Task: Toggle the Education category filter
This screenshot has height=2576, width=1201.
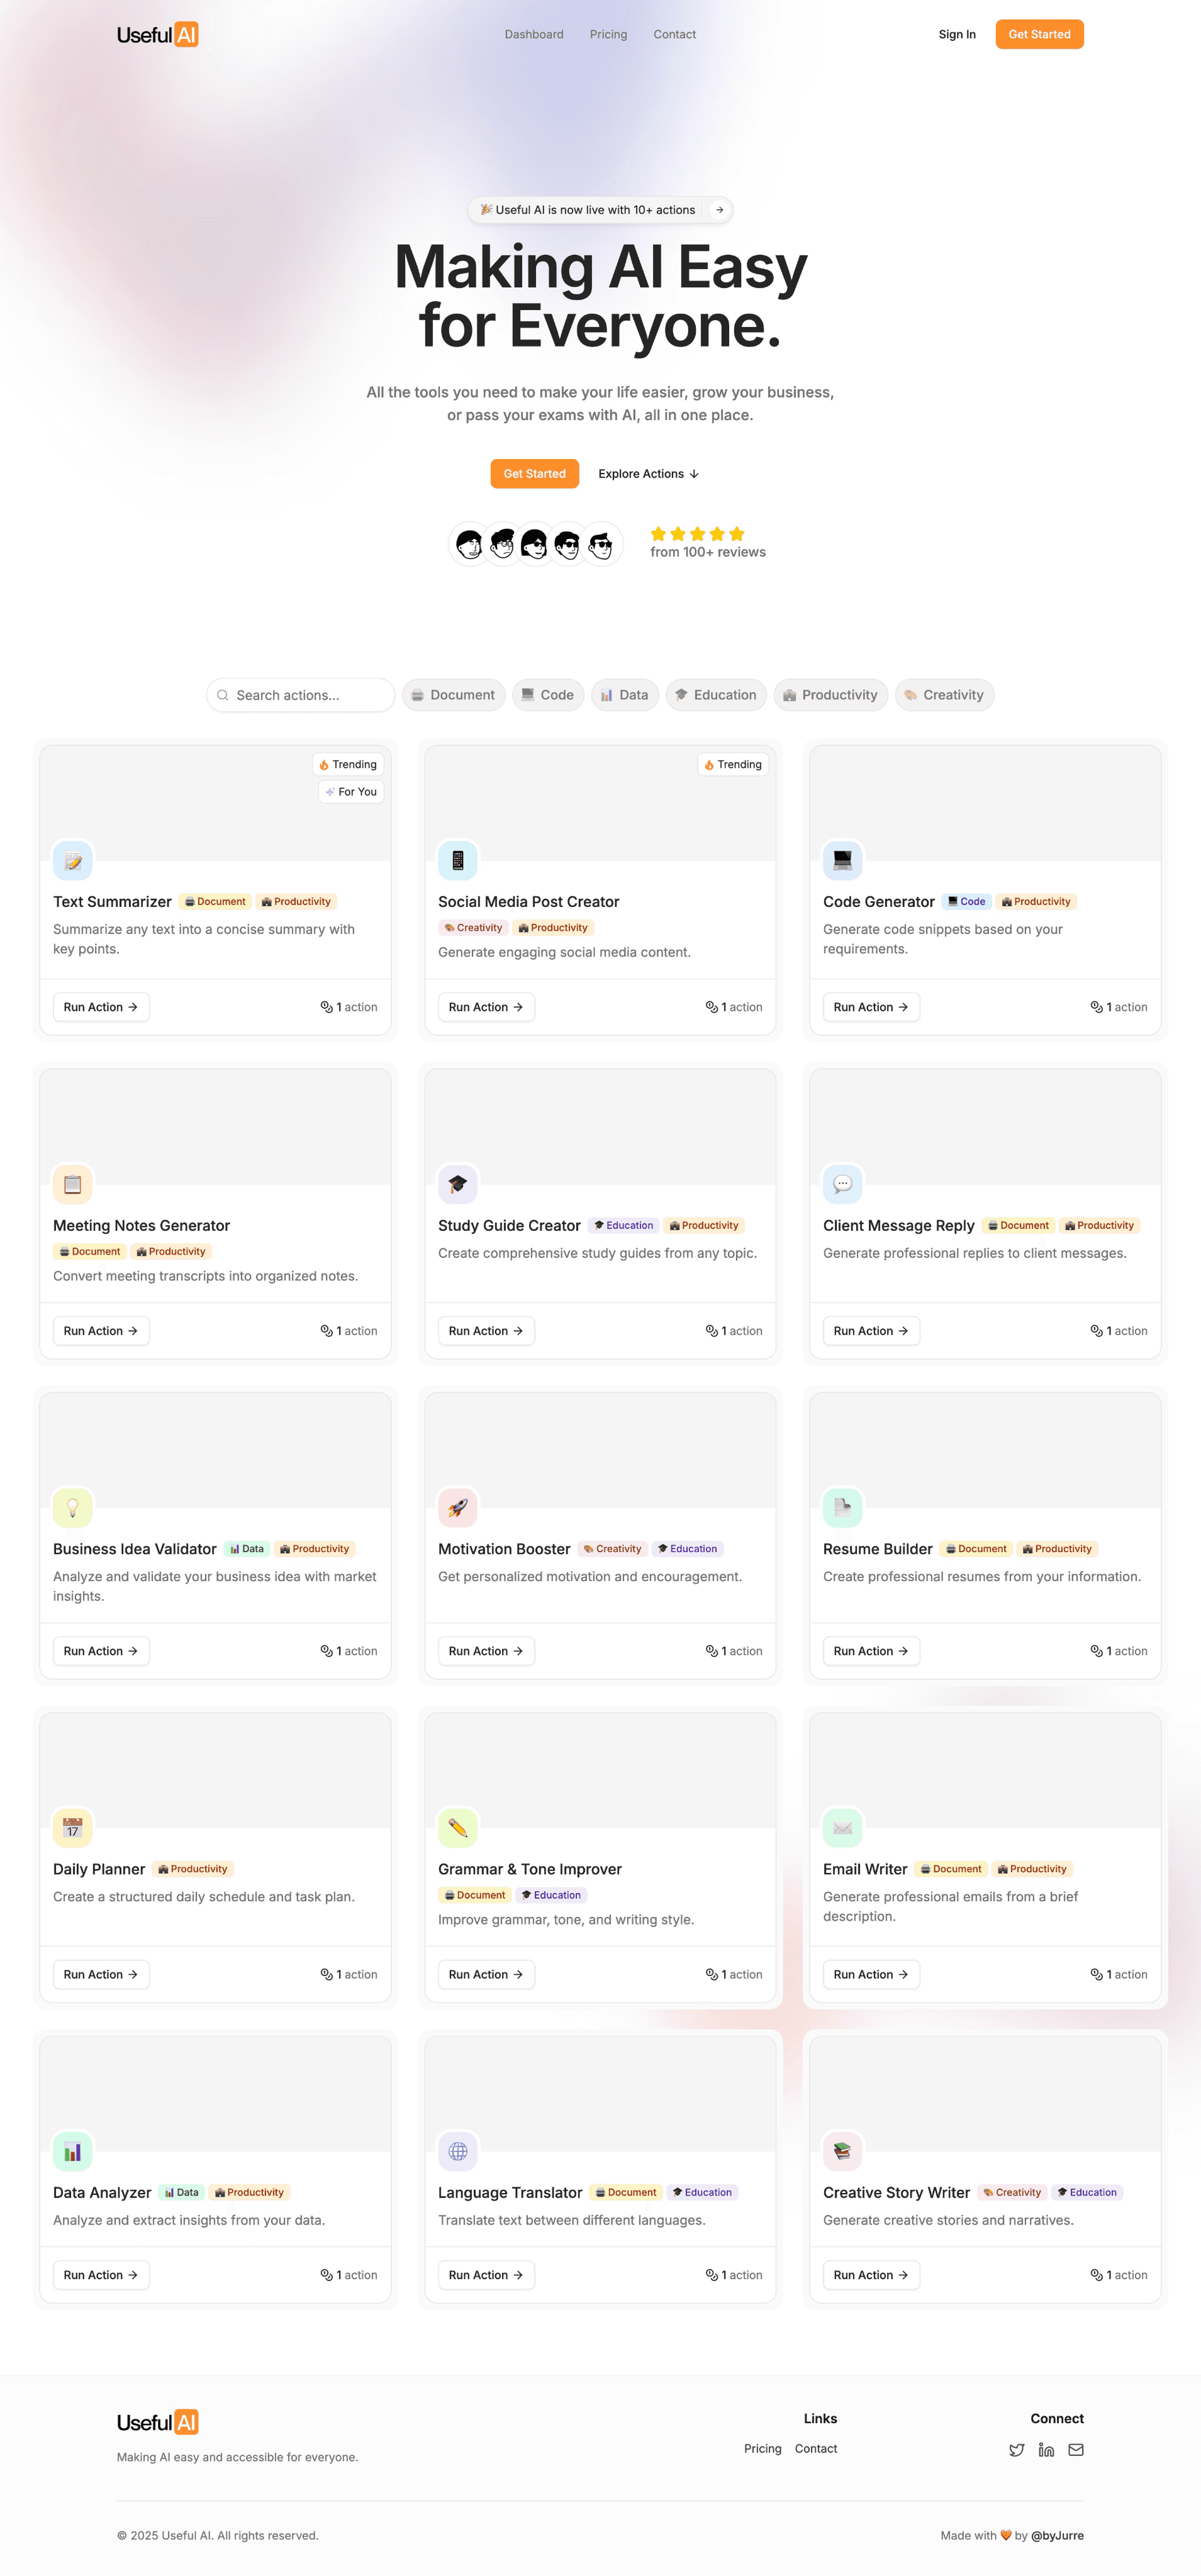Action: 716,695
